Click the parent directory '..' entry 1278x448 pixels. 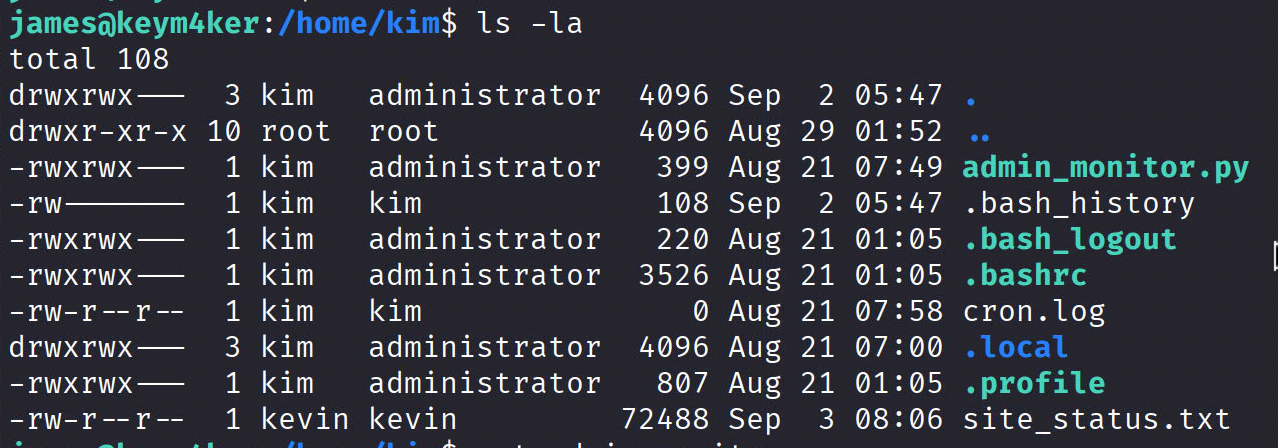pos(979,131)
